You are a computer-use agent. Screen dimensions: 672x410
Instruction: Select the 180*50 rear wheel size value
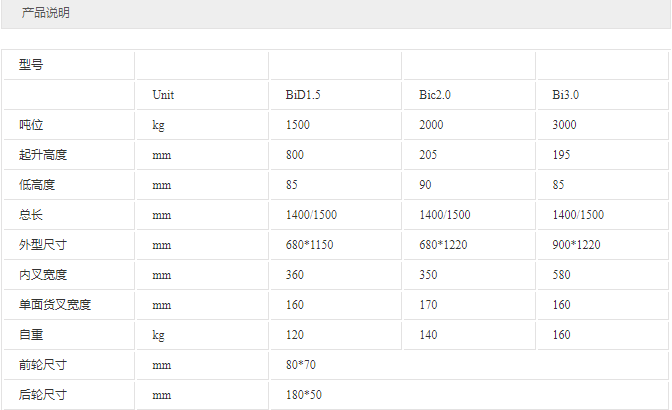(301, 395)
